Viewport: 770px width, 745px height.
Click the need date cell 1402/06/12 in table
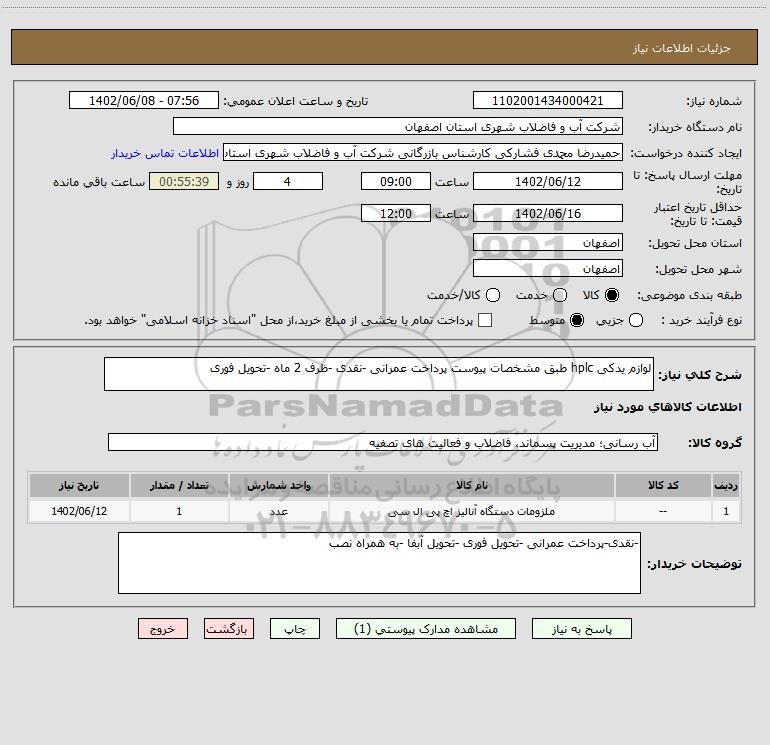[x=79, y=511]
